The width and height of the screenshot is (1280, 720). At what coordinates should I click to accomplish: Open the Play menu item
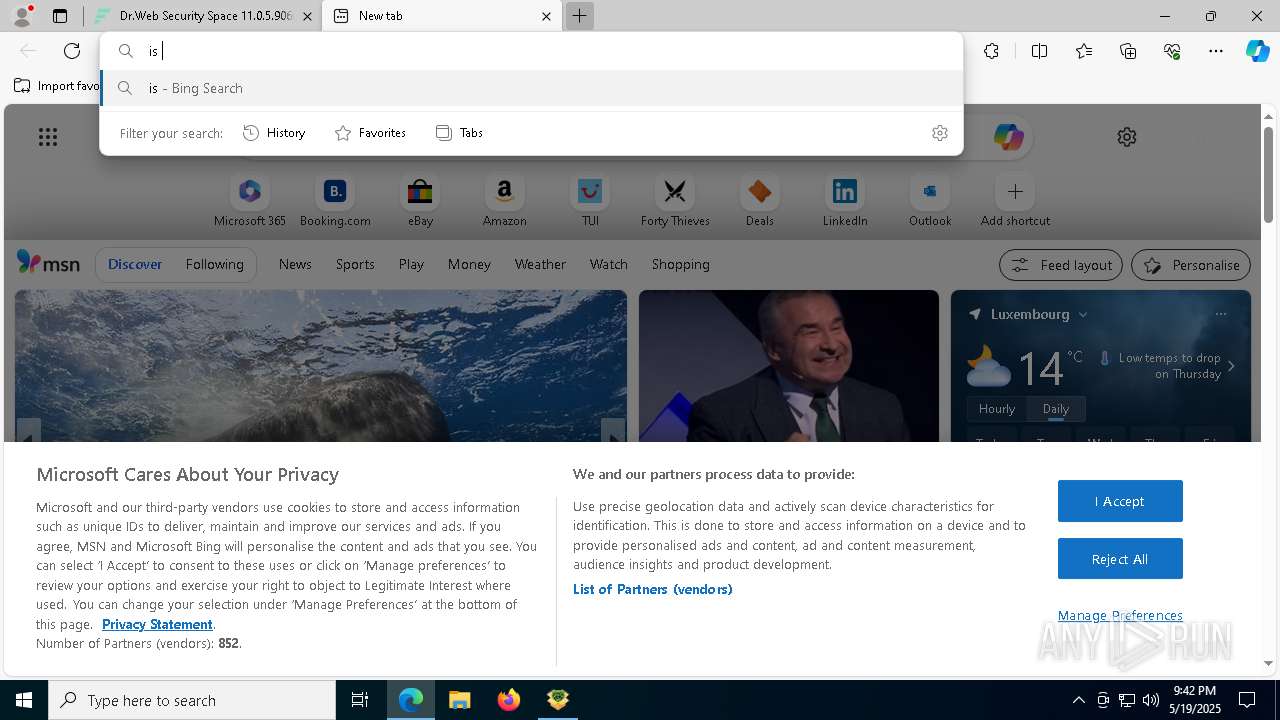click(x=411, y=264)
